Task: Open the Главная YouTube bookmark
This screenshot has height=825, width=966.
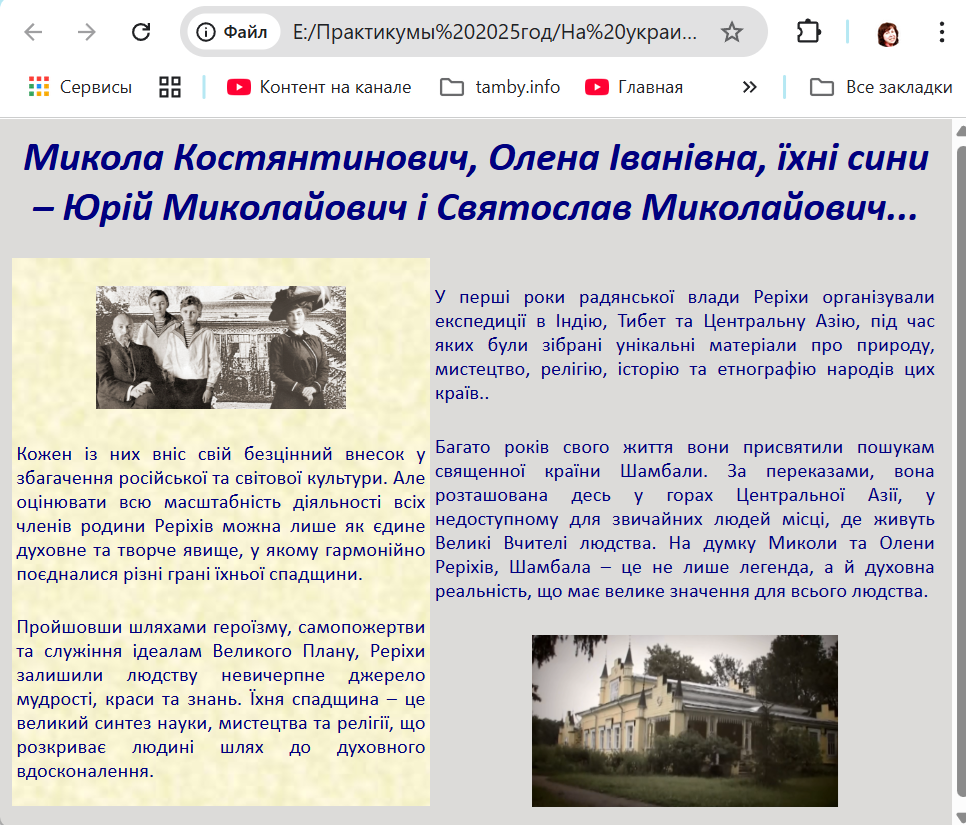Action: coord(634,87)
